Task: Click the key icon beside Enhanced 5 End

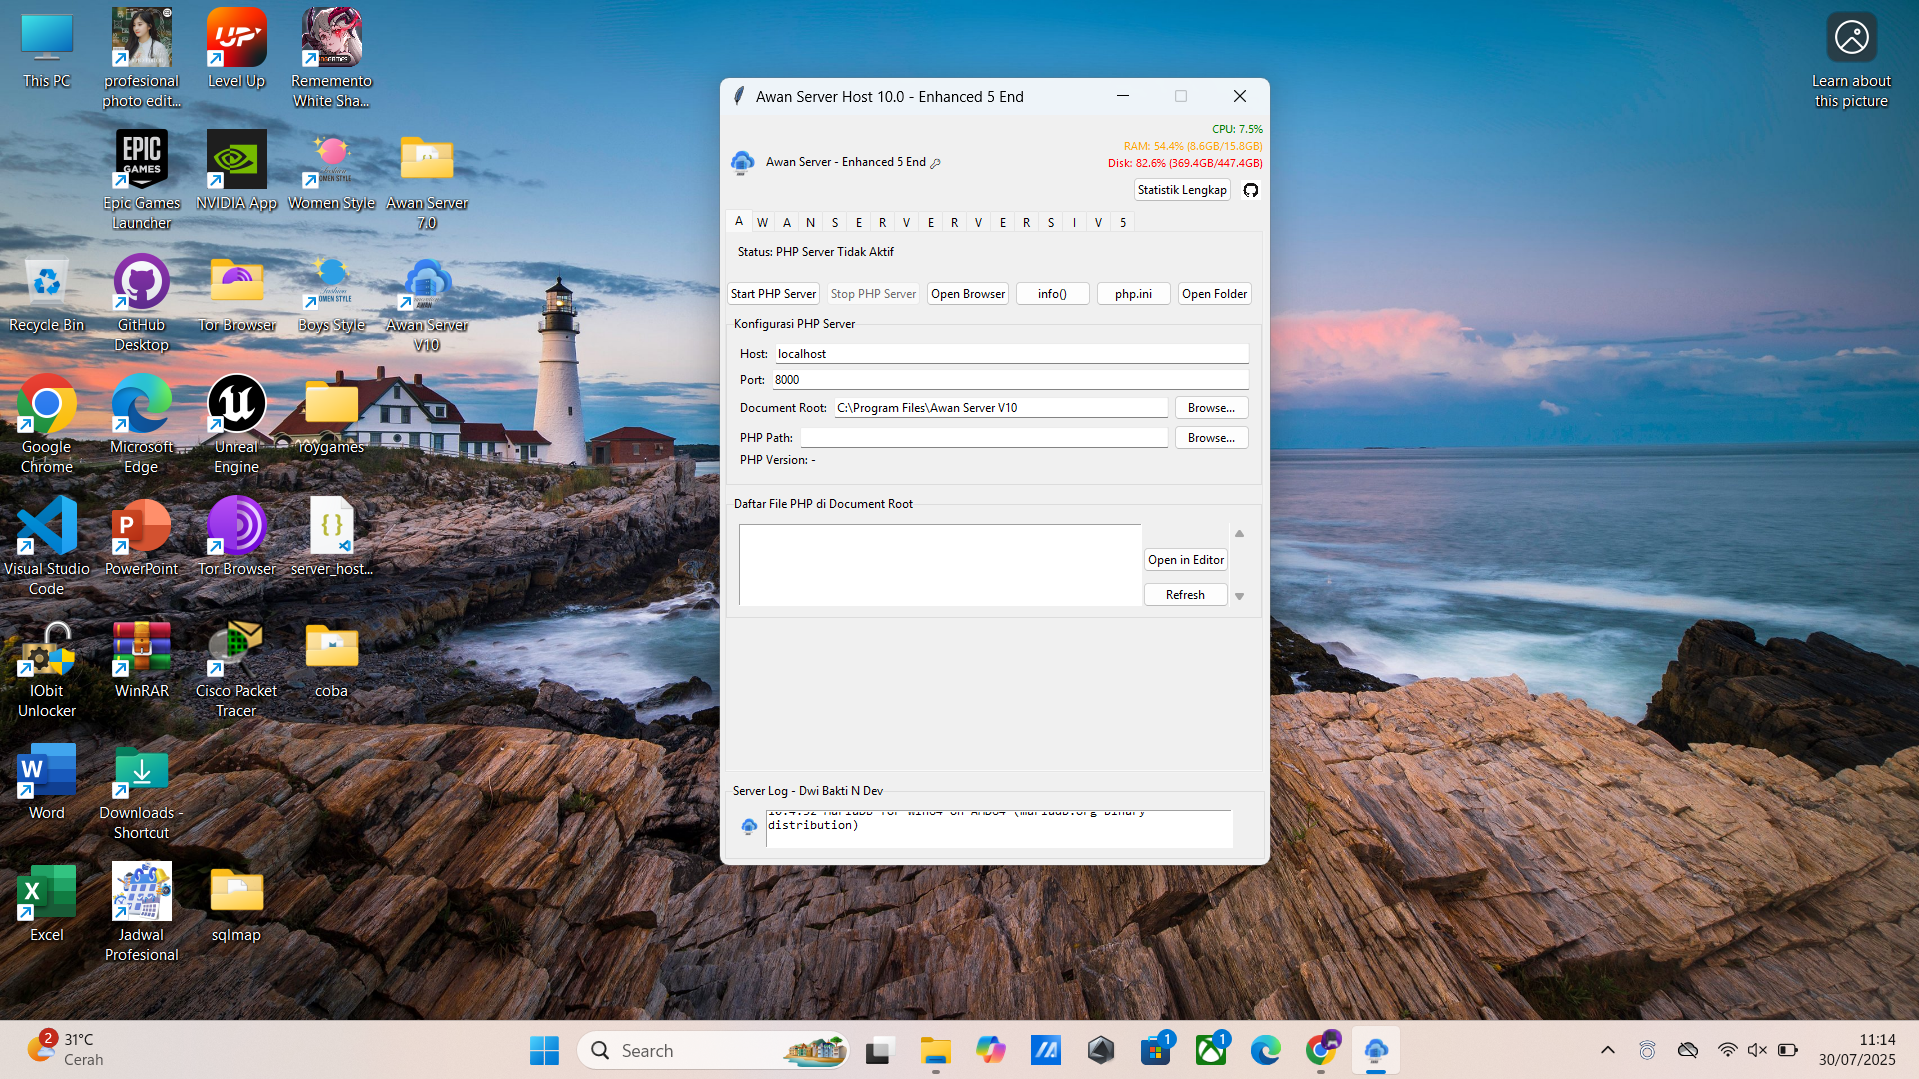Action: (936, 163)
